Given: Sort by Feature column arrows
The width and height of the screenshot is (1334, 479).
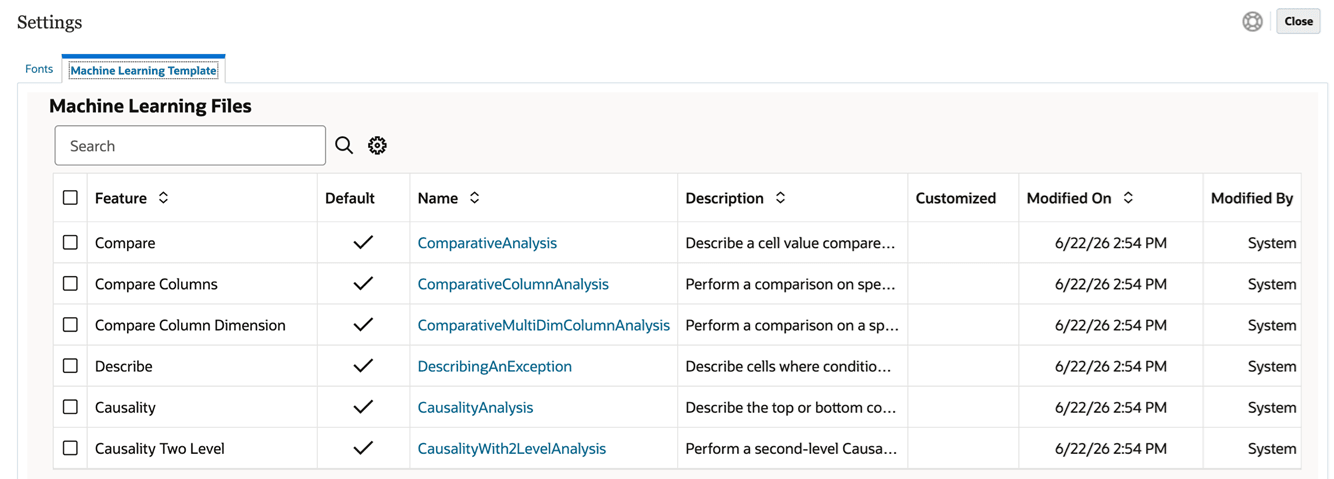Looking at the screenshot, I should (163, 198).
